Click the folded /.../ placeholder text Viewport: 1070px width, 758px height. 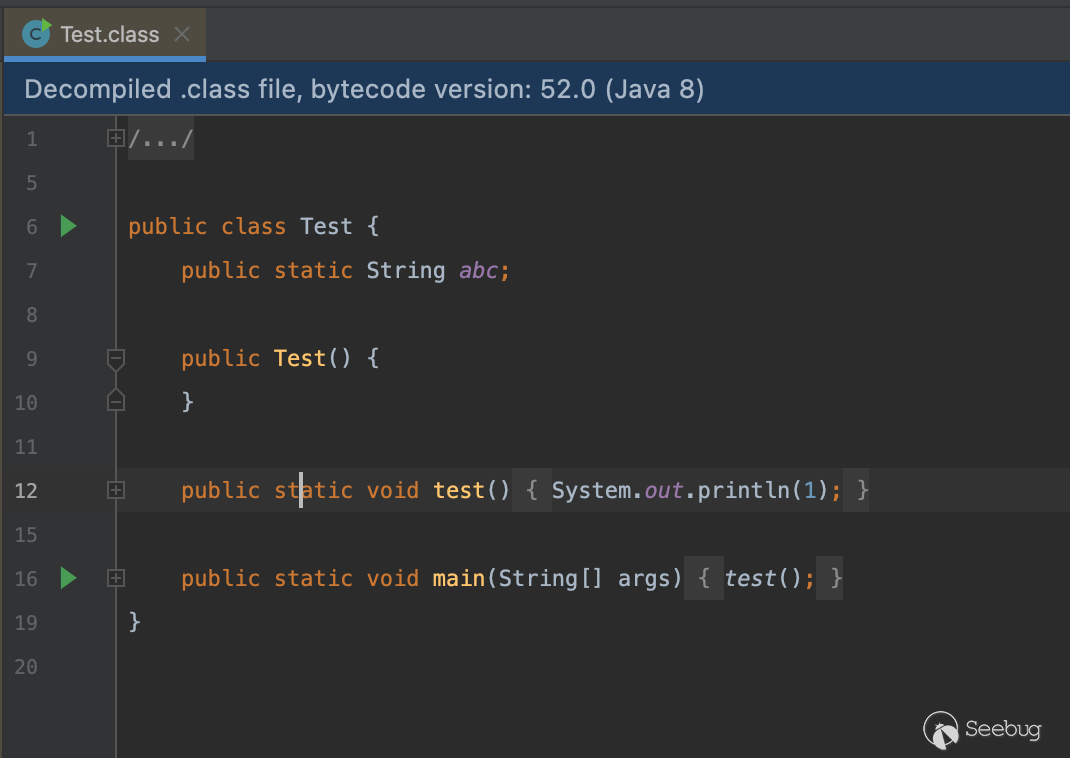click(161, 139)
